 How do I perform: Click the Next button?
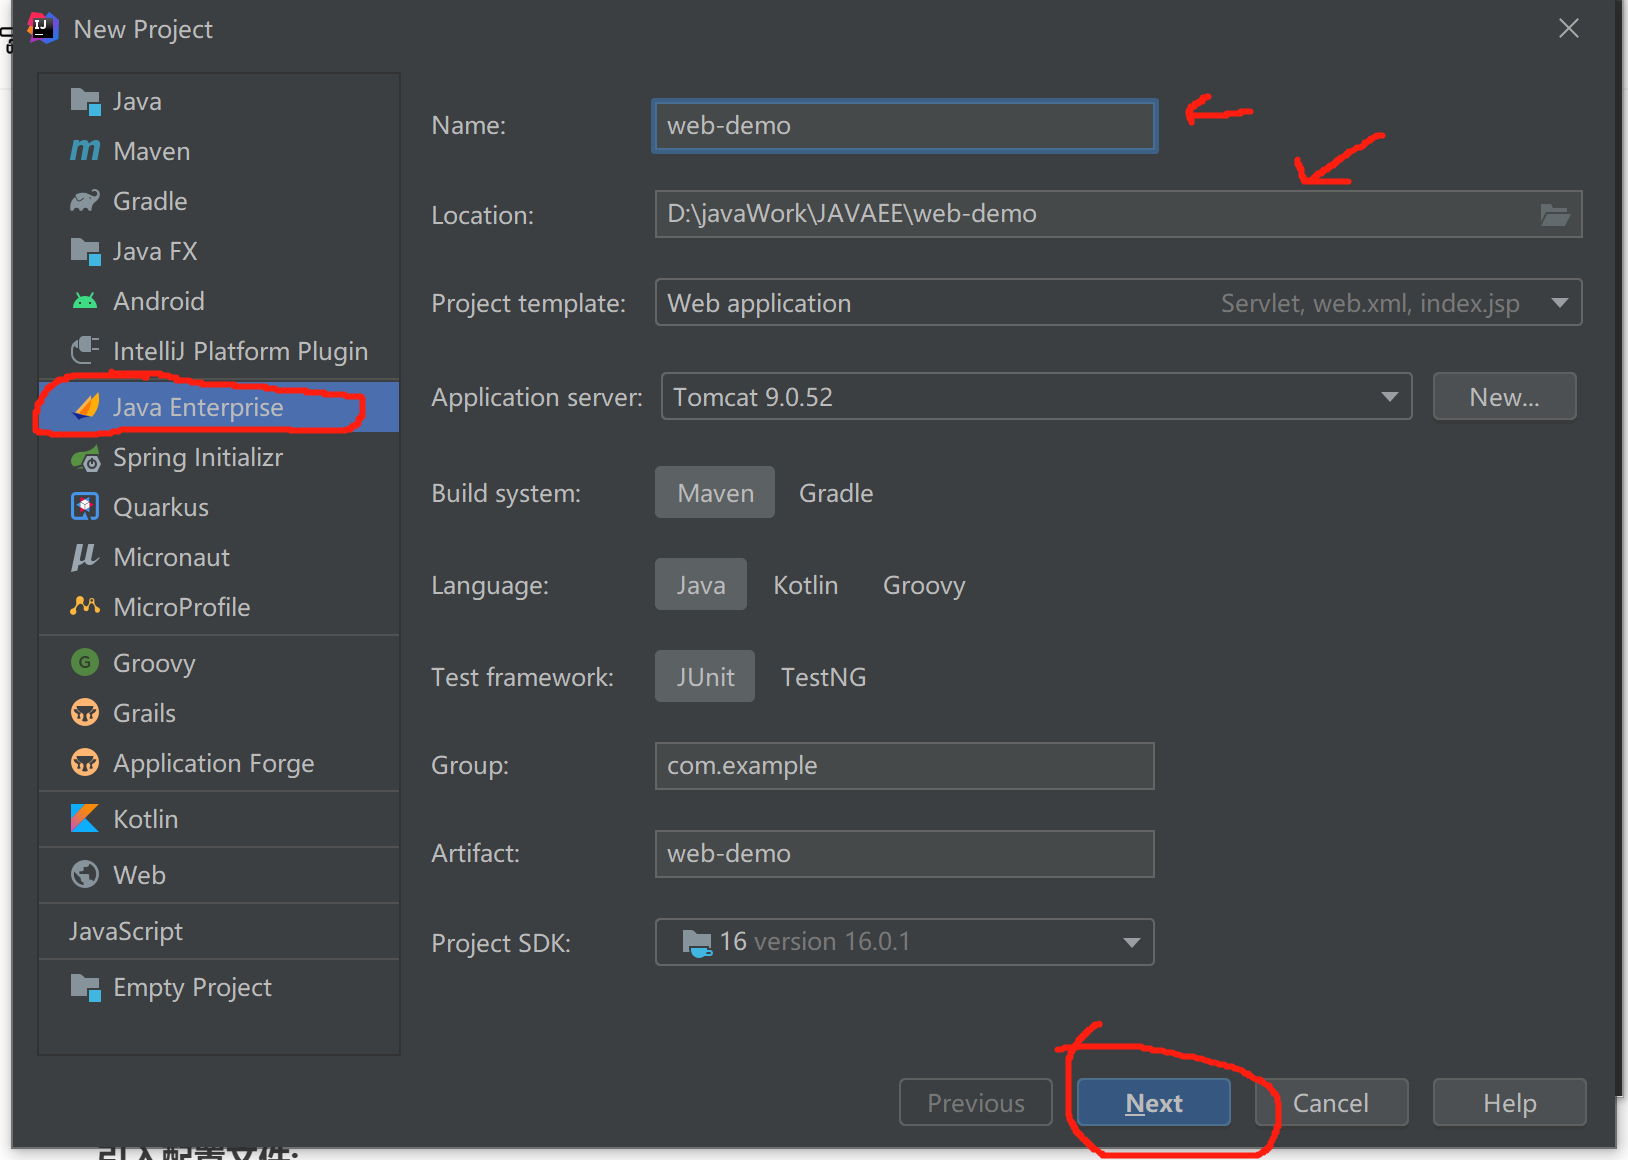[1154, 1102]
